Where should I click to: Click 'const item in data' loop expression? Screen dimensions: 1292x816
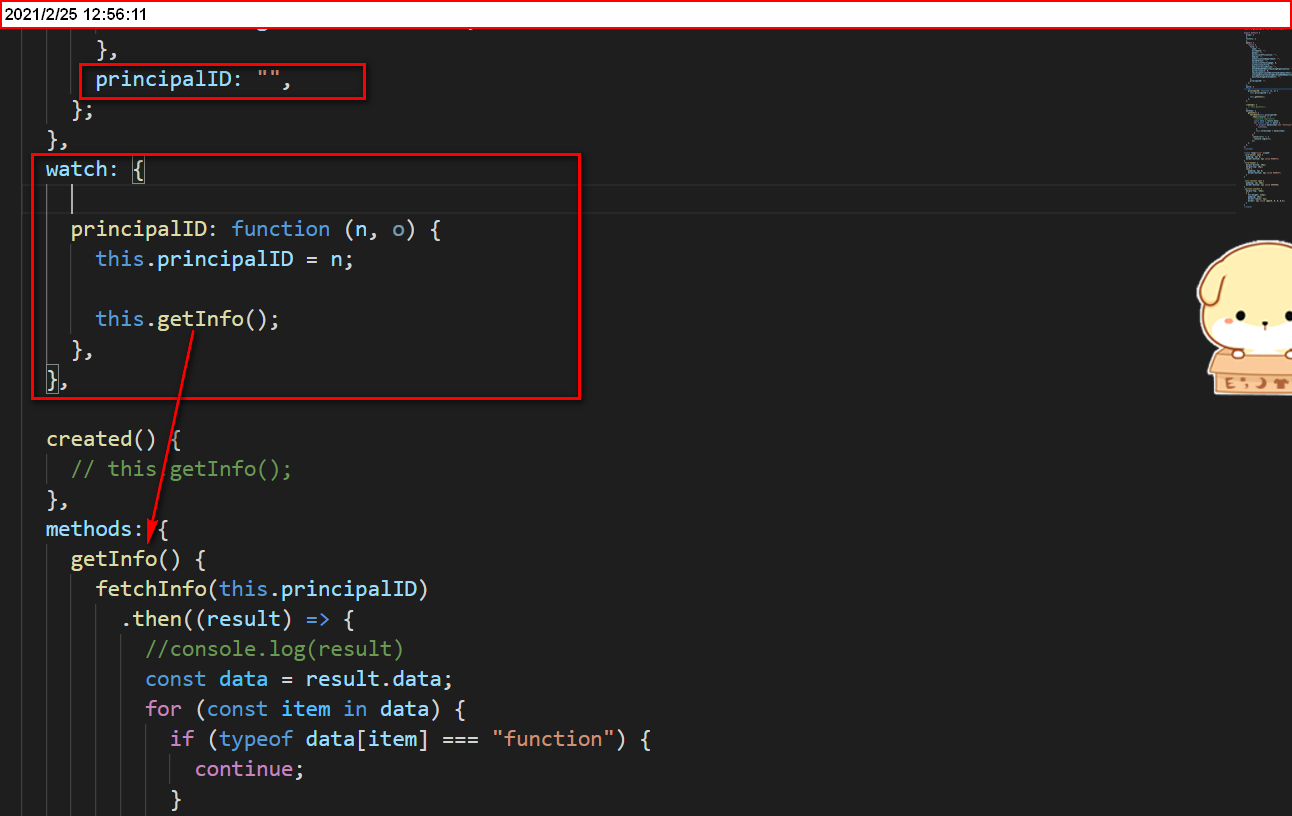pyautogui.click(x=318, y=709)
